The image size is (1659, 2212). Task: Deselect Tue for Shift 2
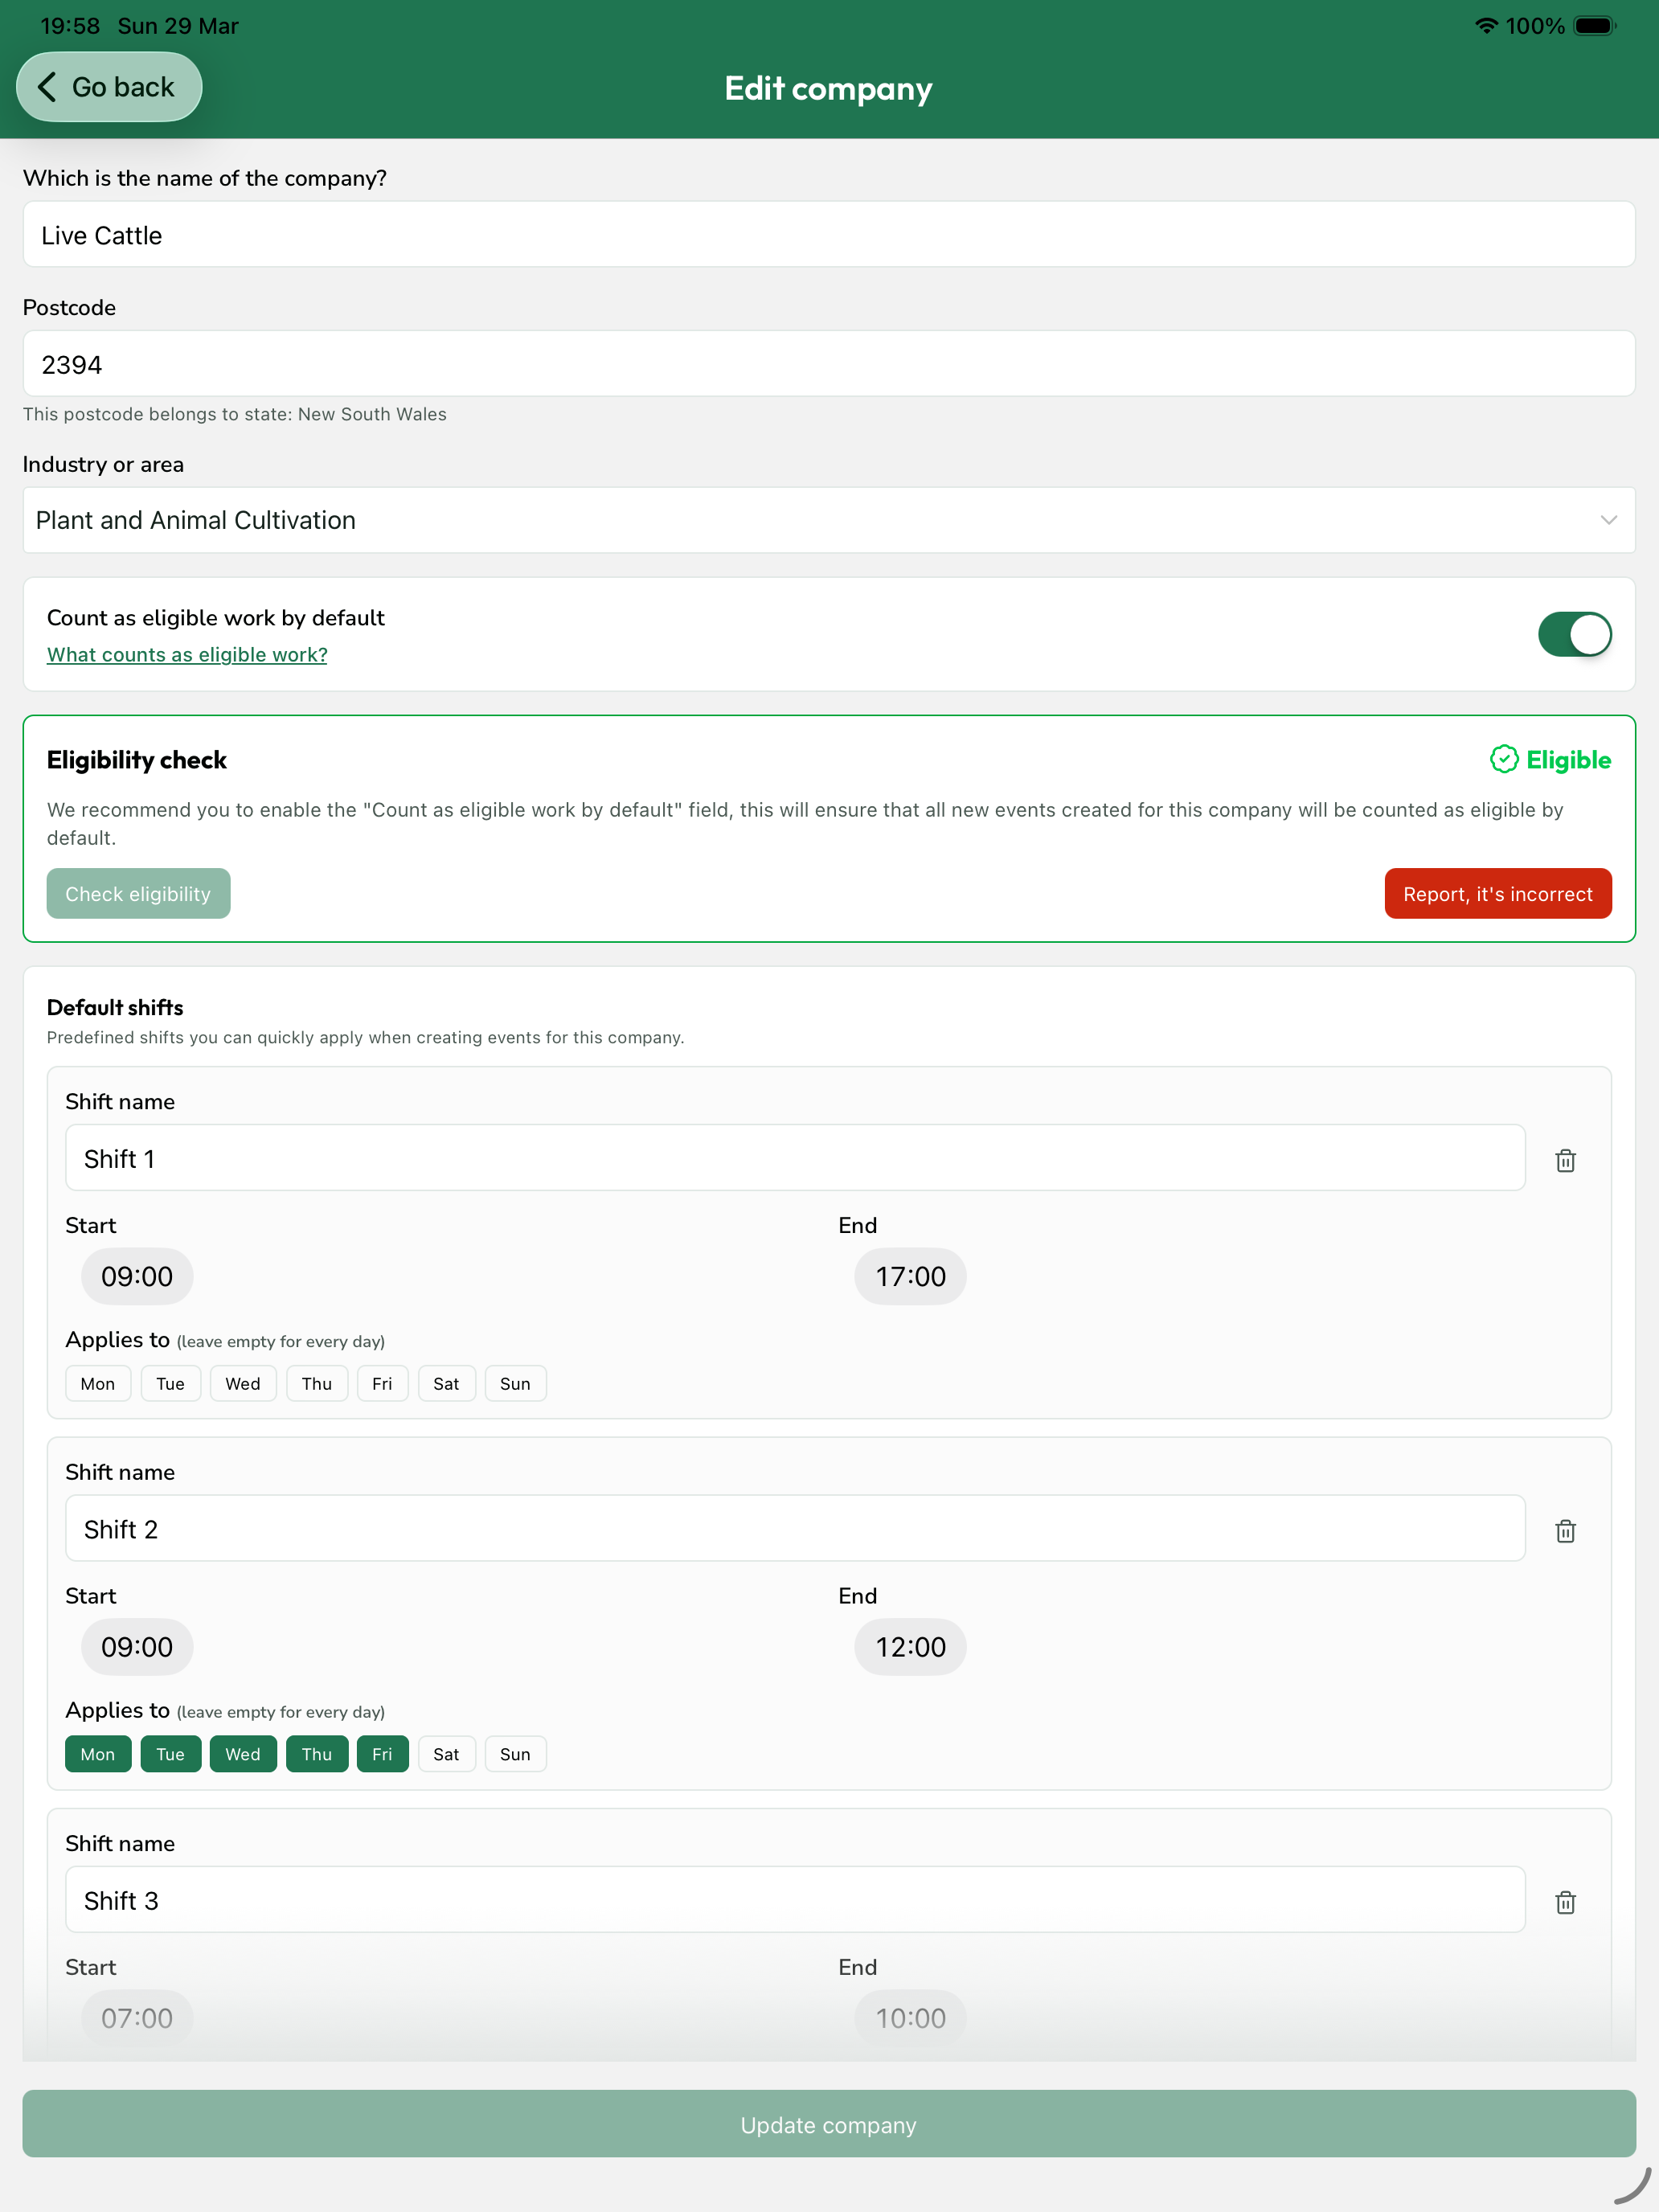coord(170,1754)
